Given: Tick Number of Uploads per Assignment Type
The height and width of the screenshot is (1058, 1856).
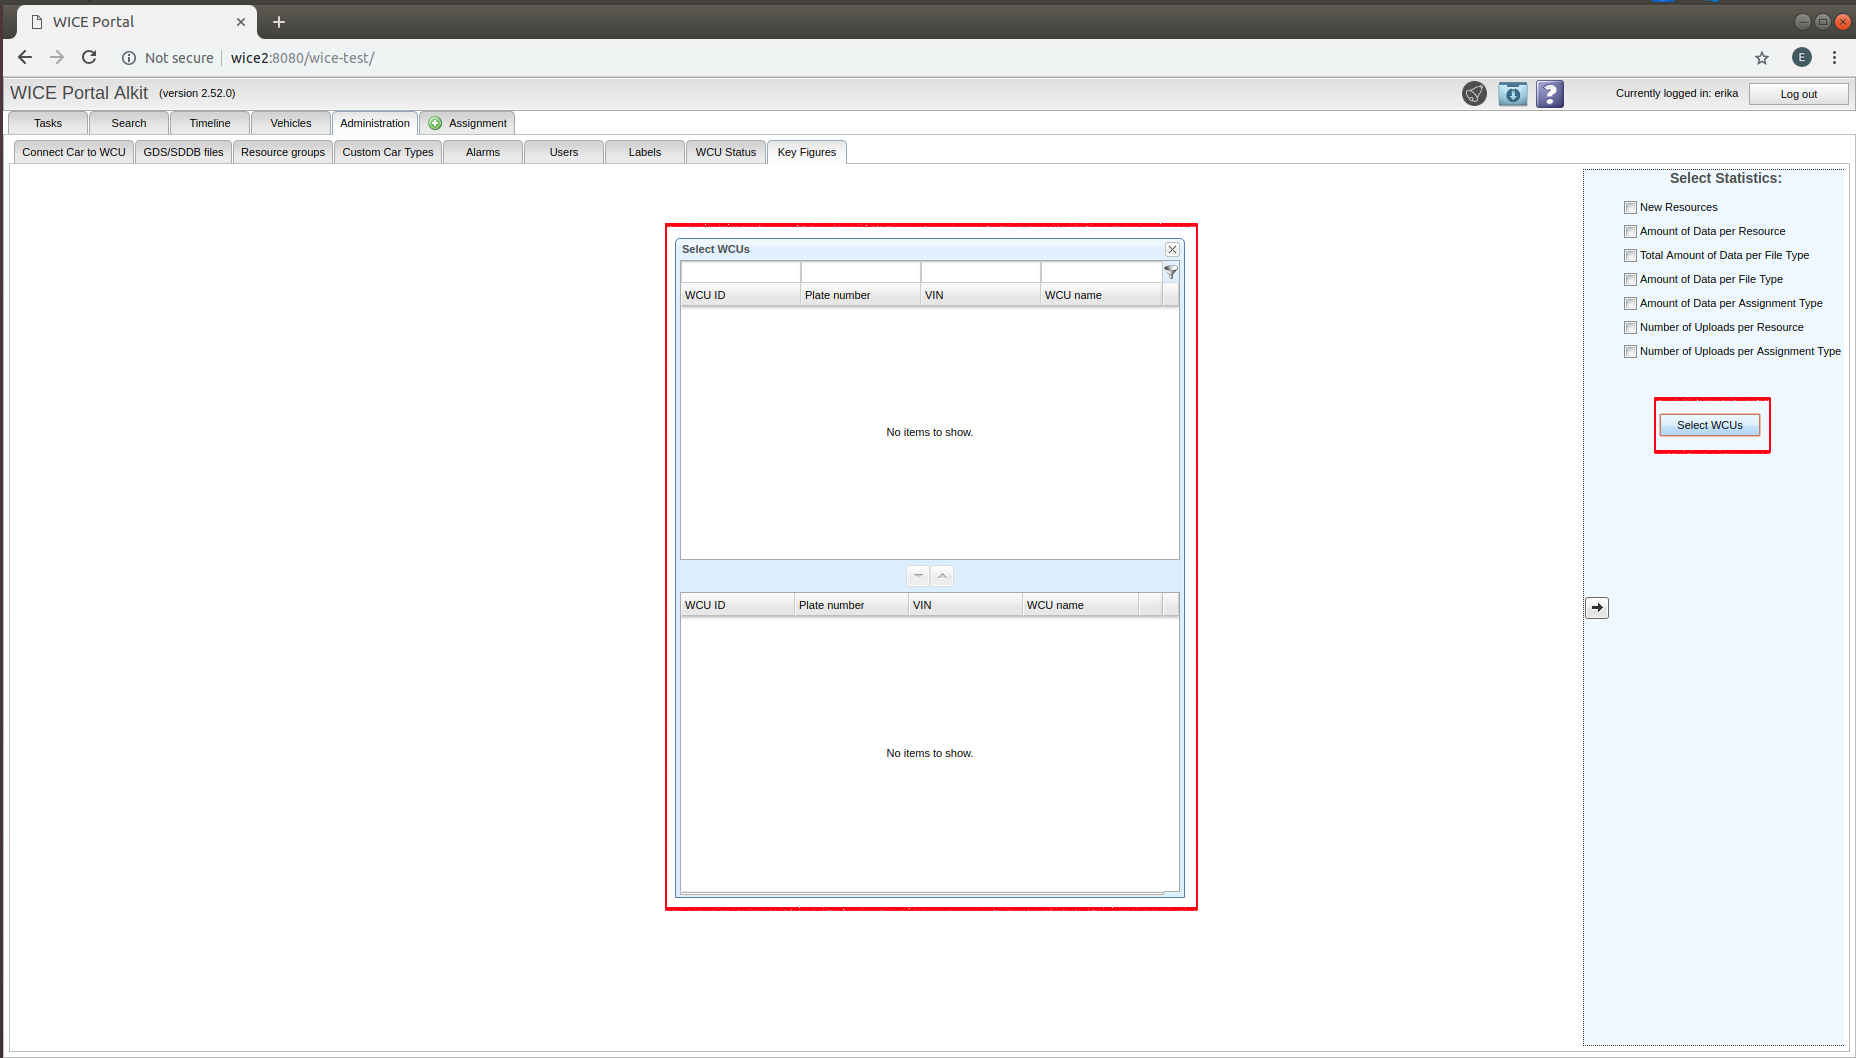Looking at the screenshot, I should [1630, 352].
